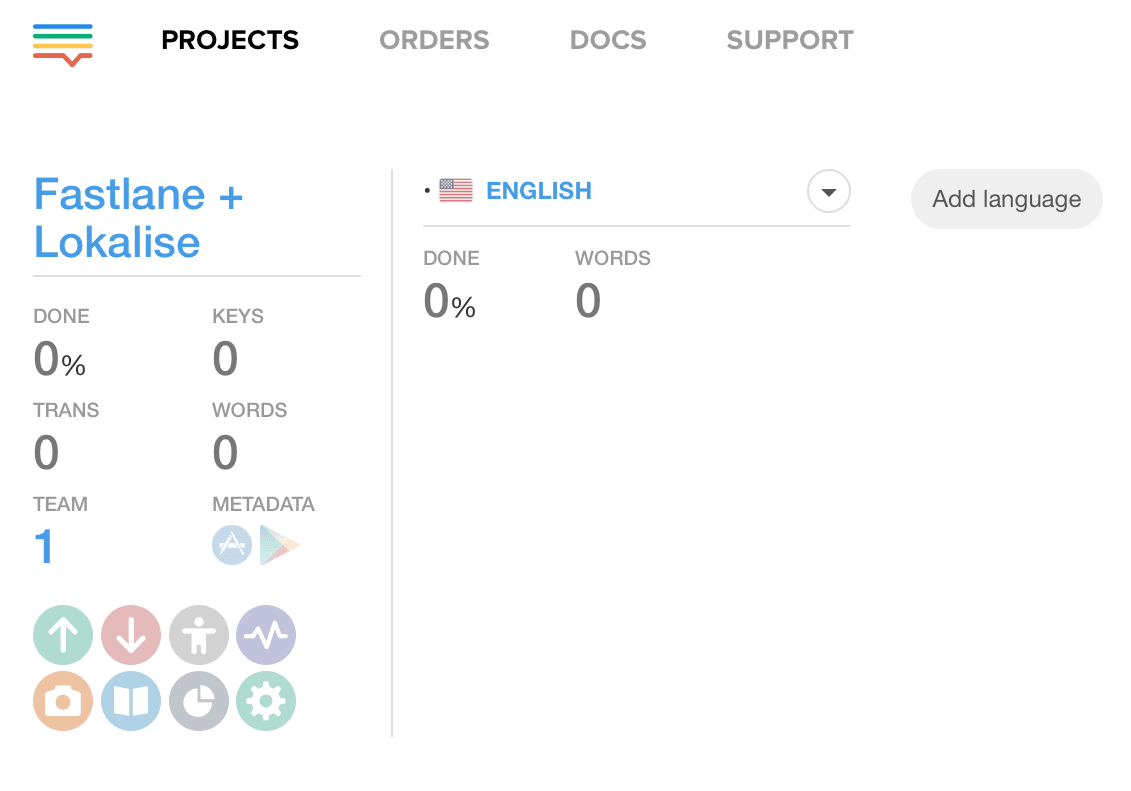Open the grey pie chart statistics icon
This screenshot has width=1131, height=791.
199,701
